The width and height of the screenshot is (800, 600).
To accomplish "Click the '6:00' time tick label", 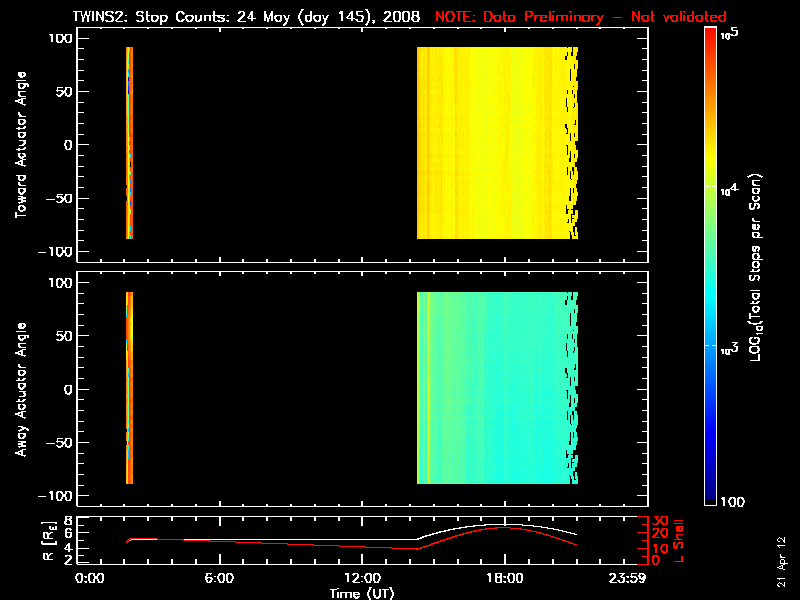I will tap(219, 578).
